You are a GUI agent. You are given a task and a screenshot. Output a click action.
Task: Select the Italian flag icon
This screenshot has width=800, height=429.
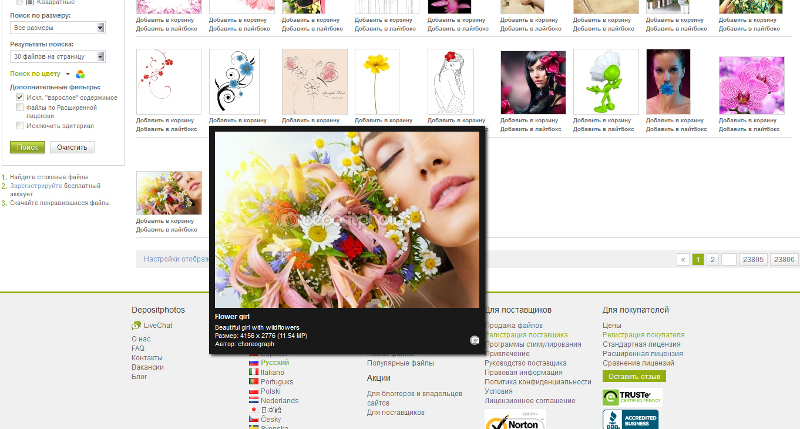click(x=254, y=372)
